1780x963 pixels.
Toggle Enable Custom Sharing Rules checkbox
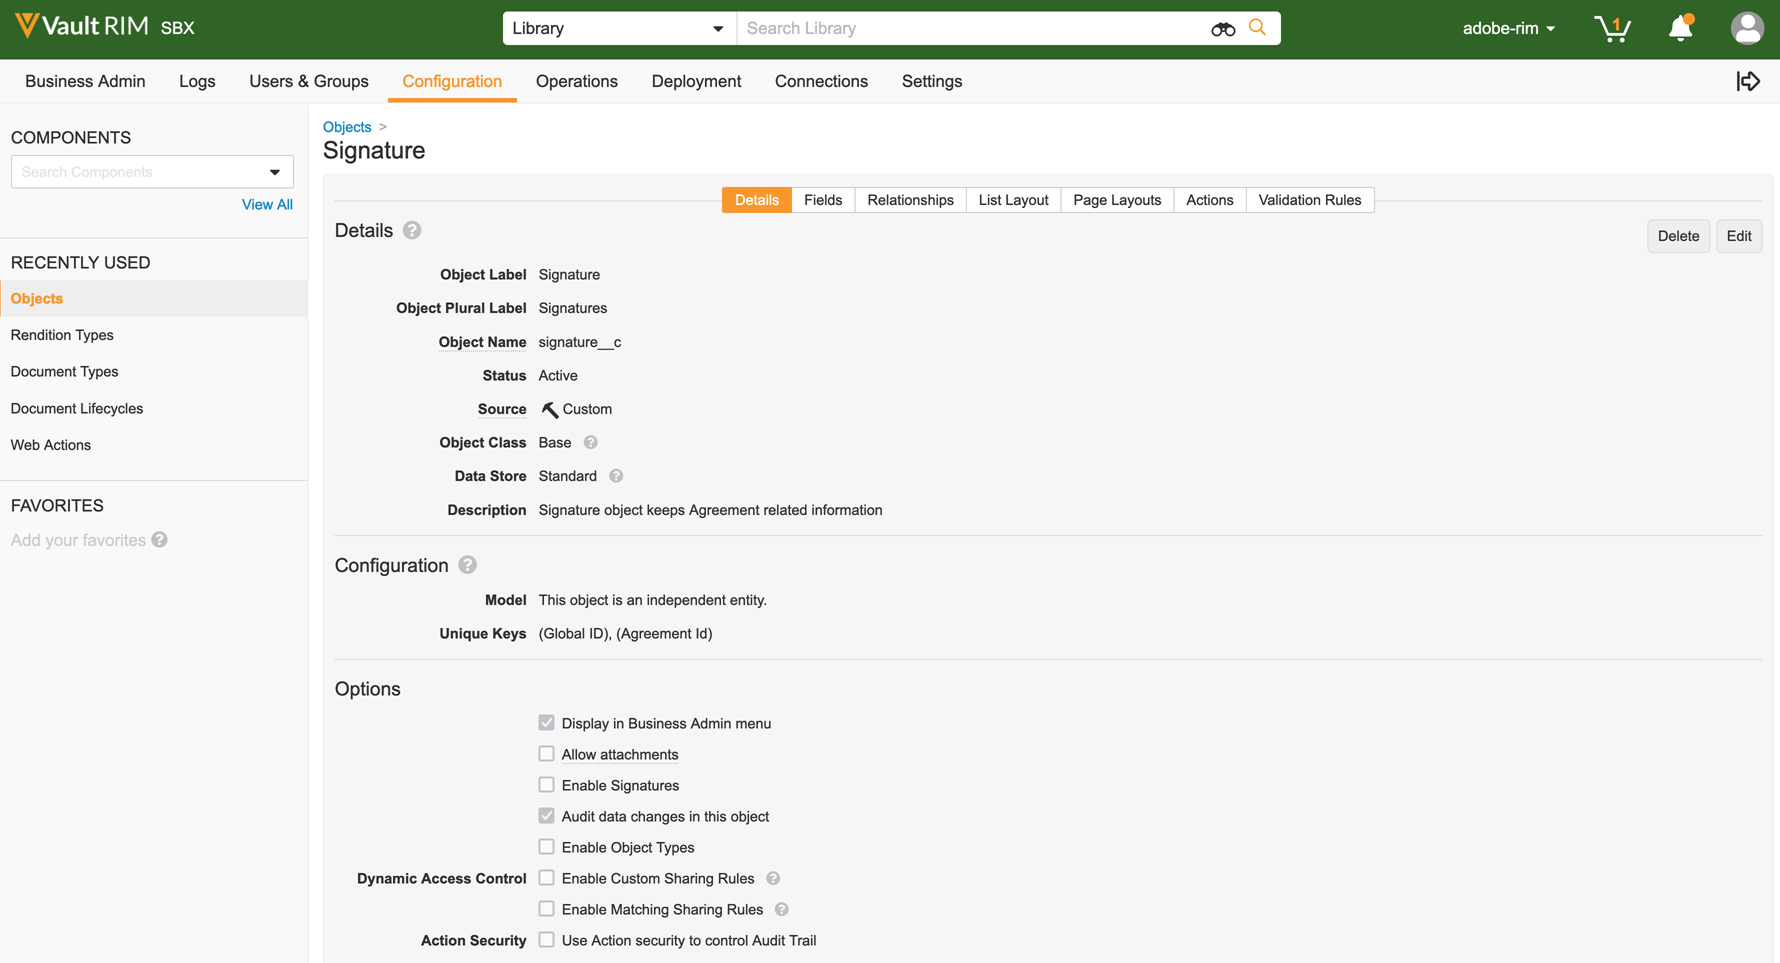(546, 878)
